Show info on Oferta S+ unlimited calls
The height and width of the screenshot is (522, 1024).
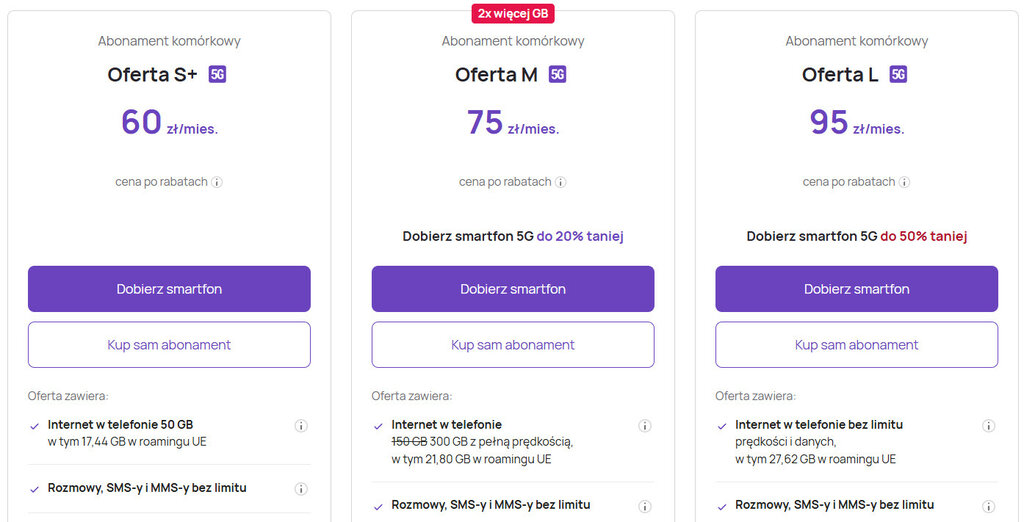(301, 489)
